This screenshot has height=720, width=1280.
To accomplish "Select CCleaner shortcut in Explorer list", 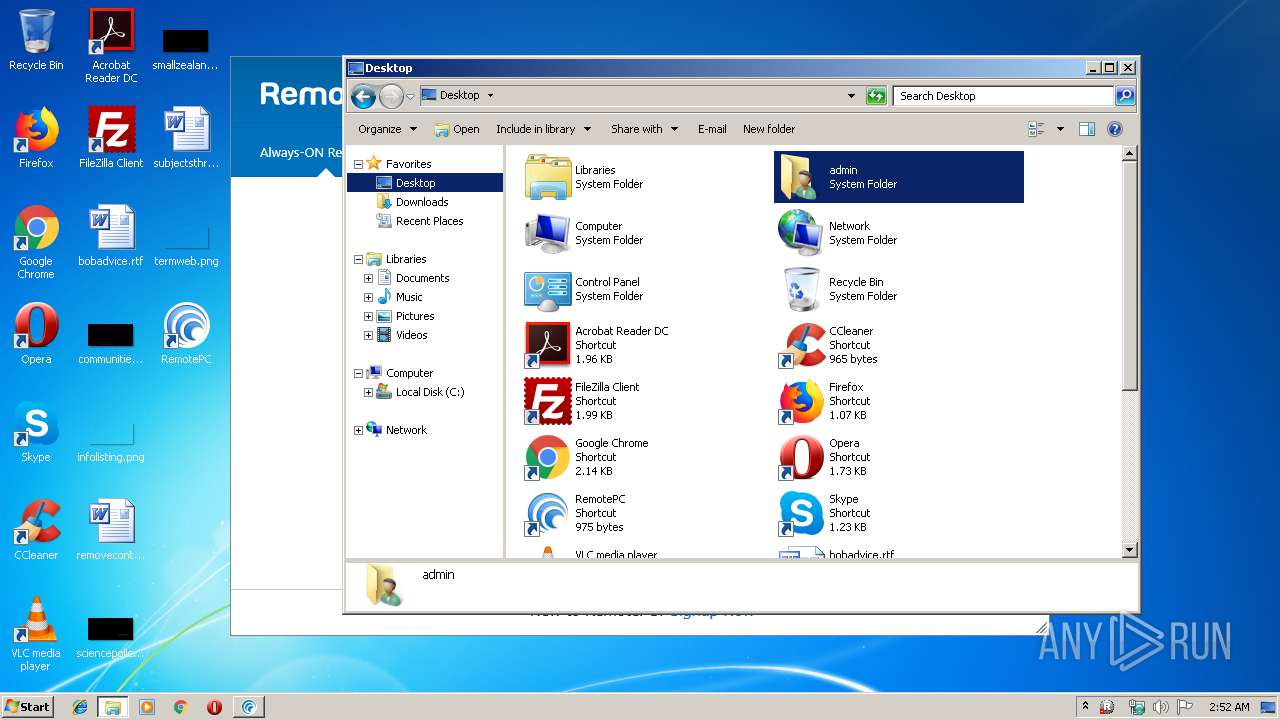I will tap(800, 345).
